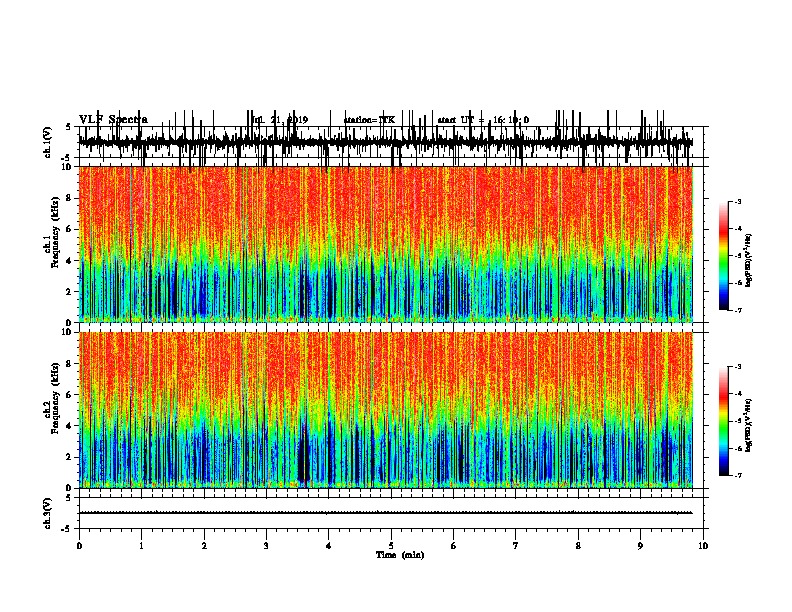Click the '-3' label on ch.2 color bar
The height and width of the screenshot is (612, 792).
[737, 367]
